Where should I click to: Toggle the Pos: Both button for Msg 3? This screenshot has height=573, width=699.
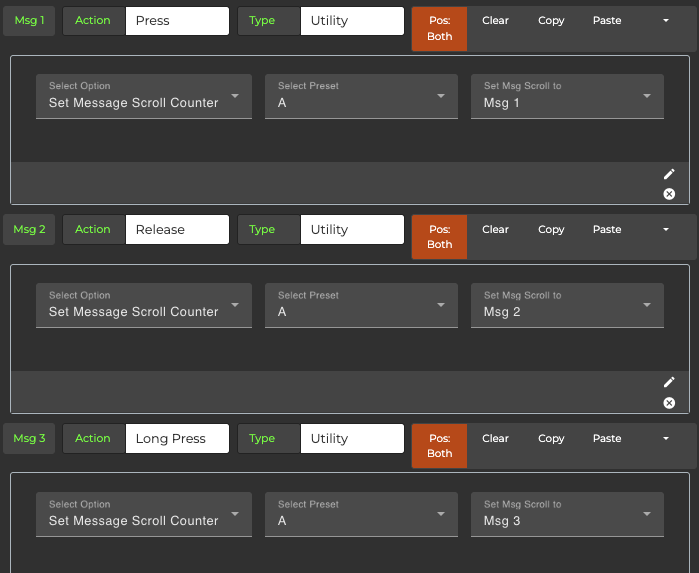pyautogui.click(x=439, y=446)
